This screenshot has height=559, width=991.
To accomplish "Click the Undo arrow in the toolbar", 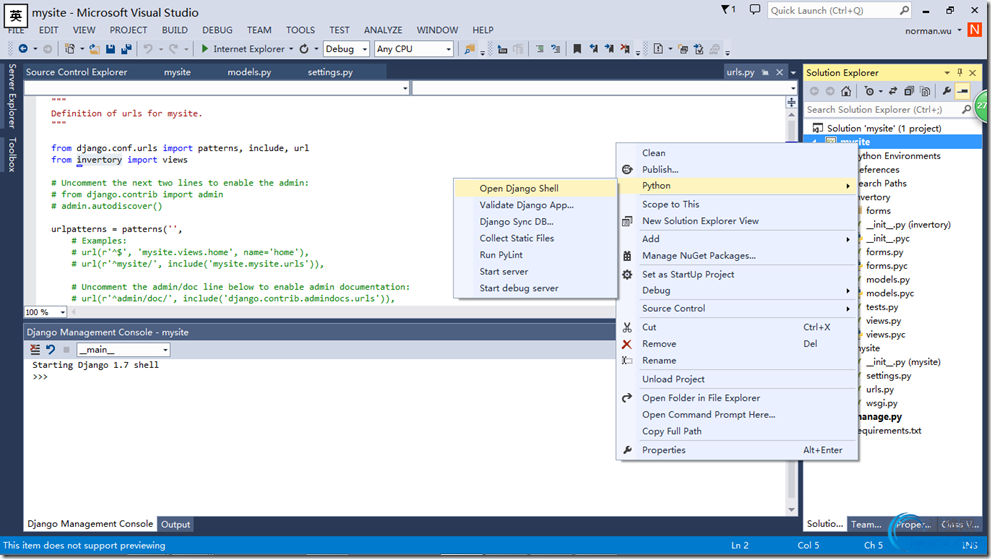I will pyautogui.click(x=148, y=49).
